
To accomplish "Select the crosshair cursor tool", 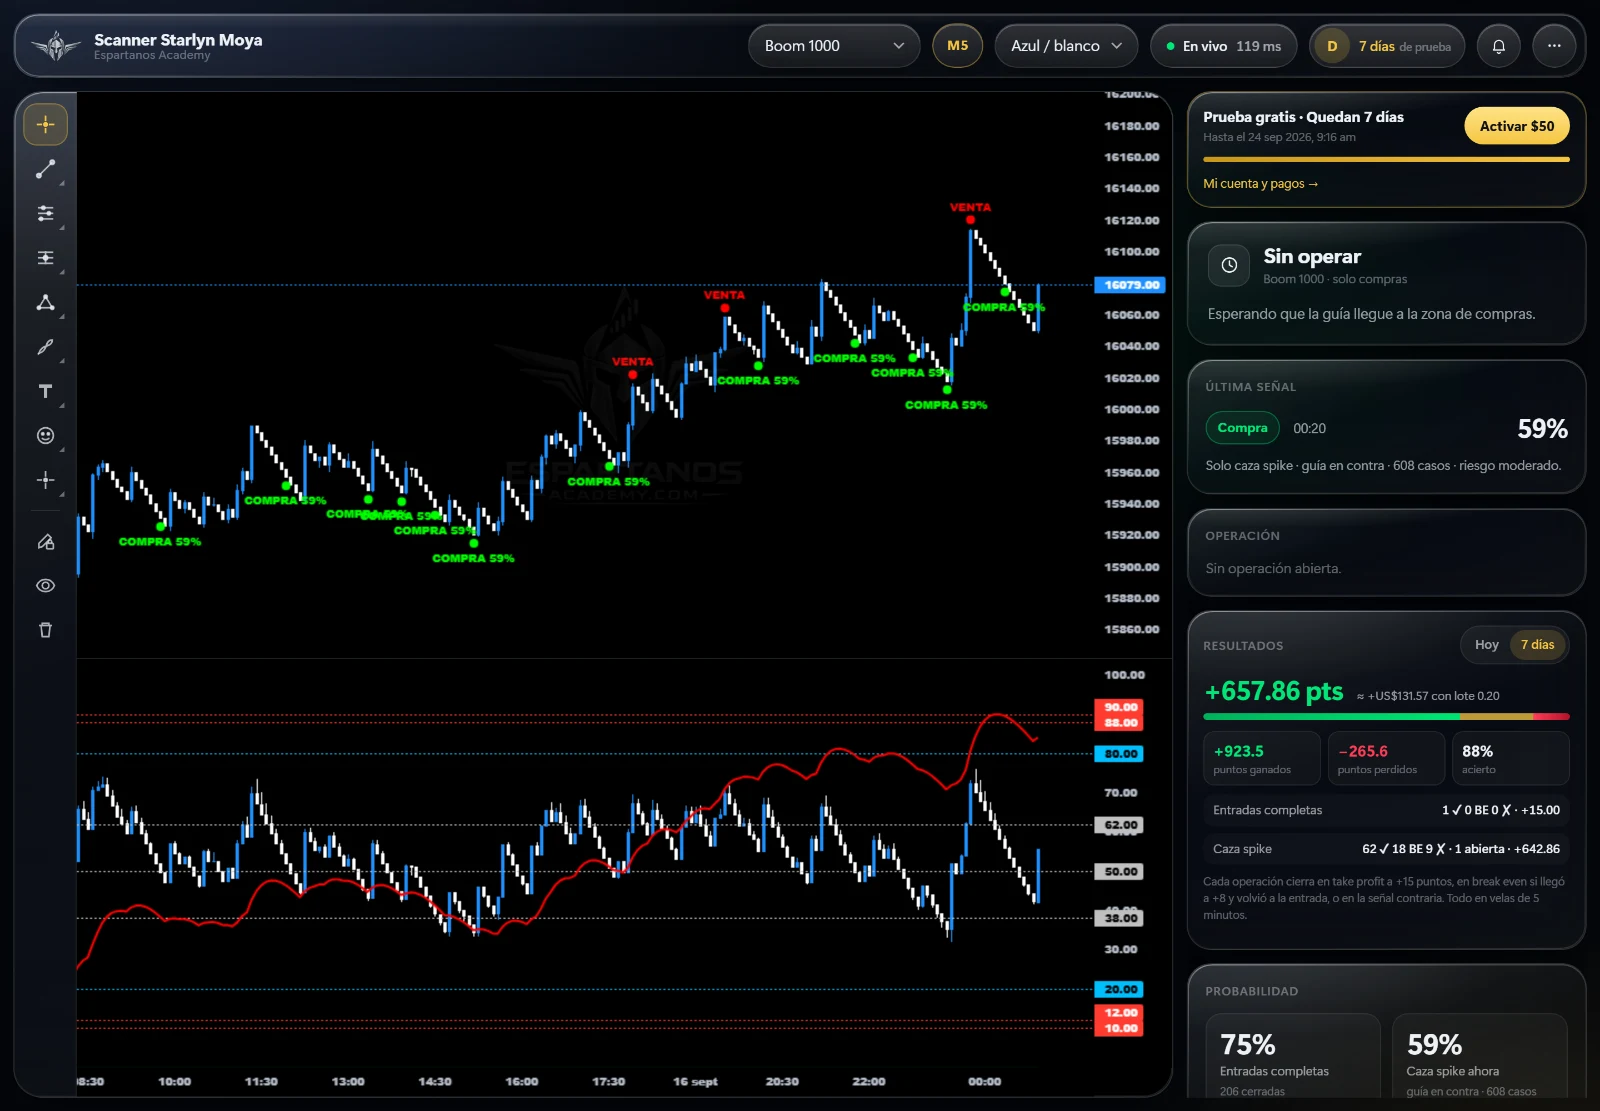I will (x=45, y=125).
